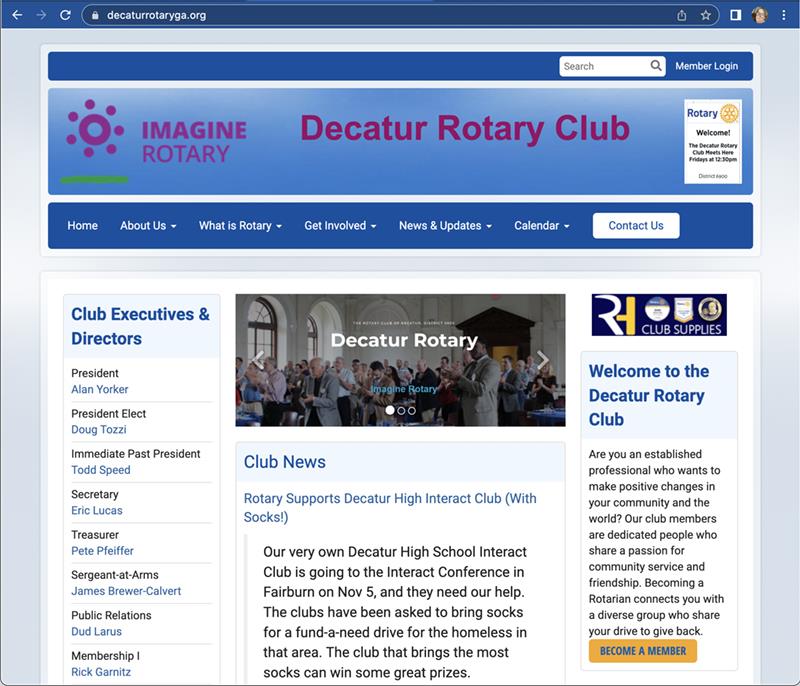Screen dimensions: 800x686
Task: Select the third carousel dot indicator
Action: (x=412, y=410)
